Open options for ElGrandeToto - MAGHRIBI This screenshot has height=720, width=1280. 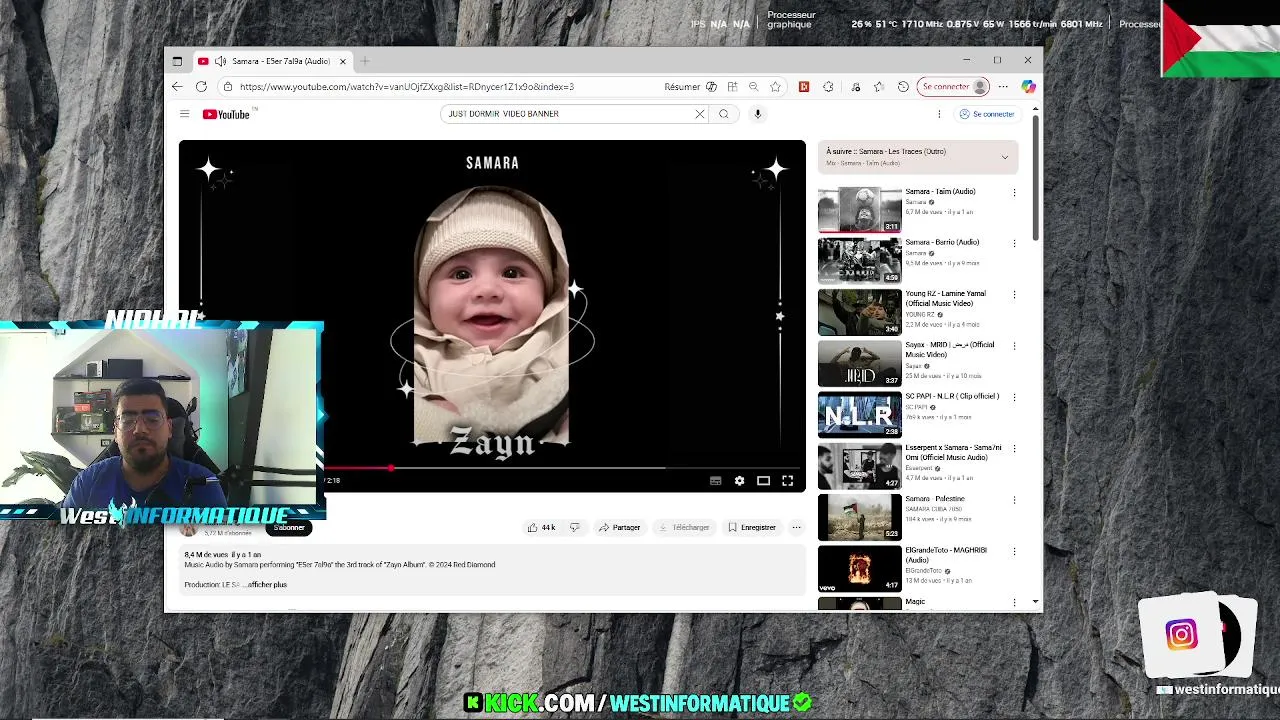(1014, 551)
